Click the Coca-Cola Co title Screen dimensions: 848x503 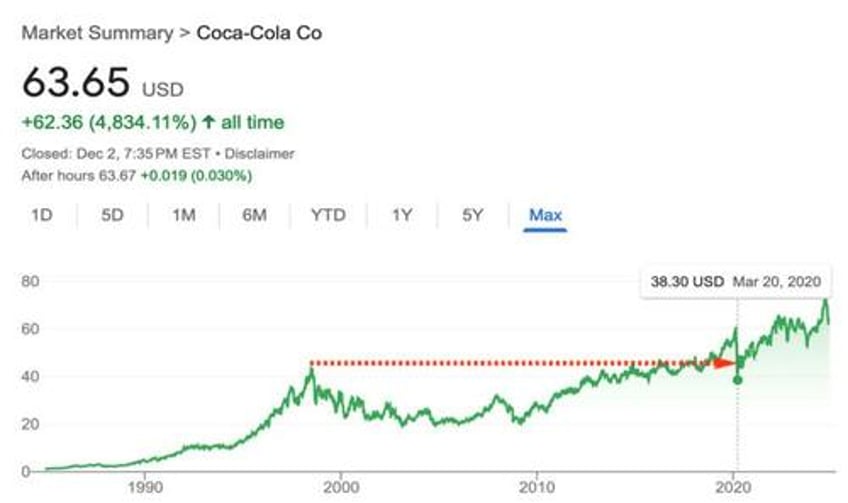[x=259, y=33]
